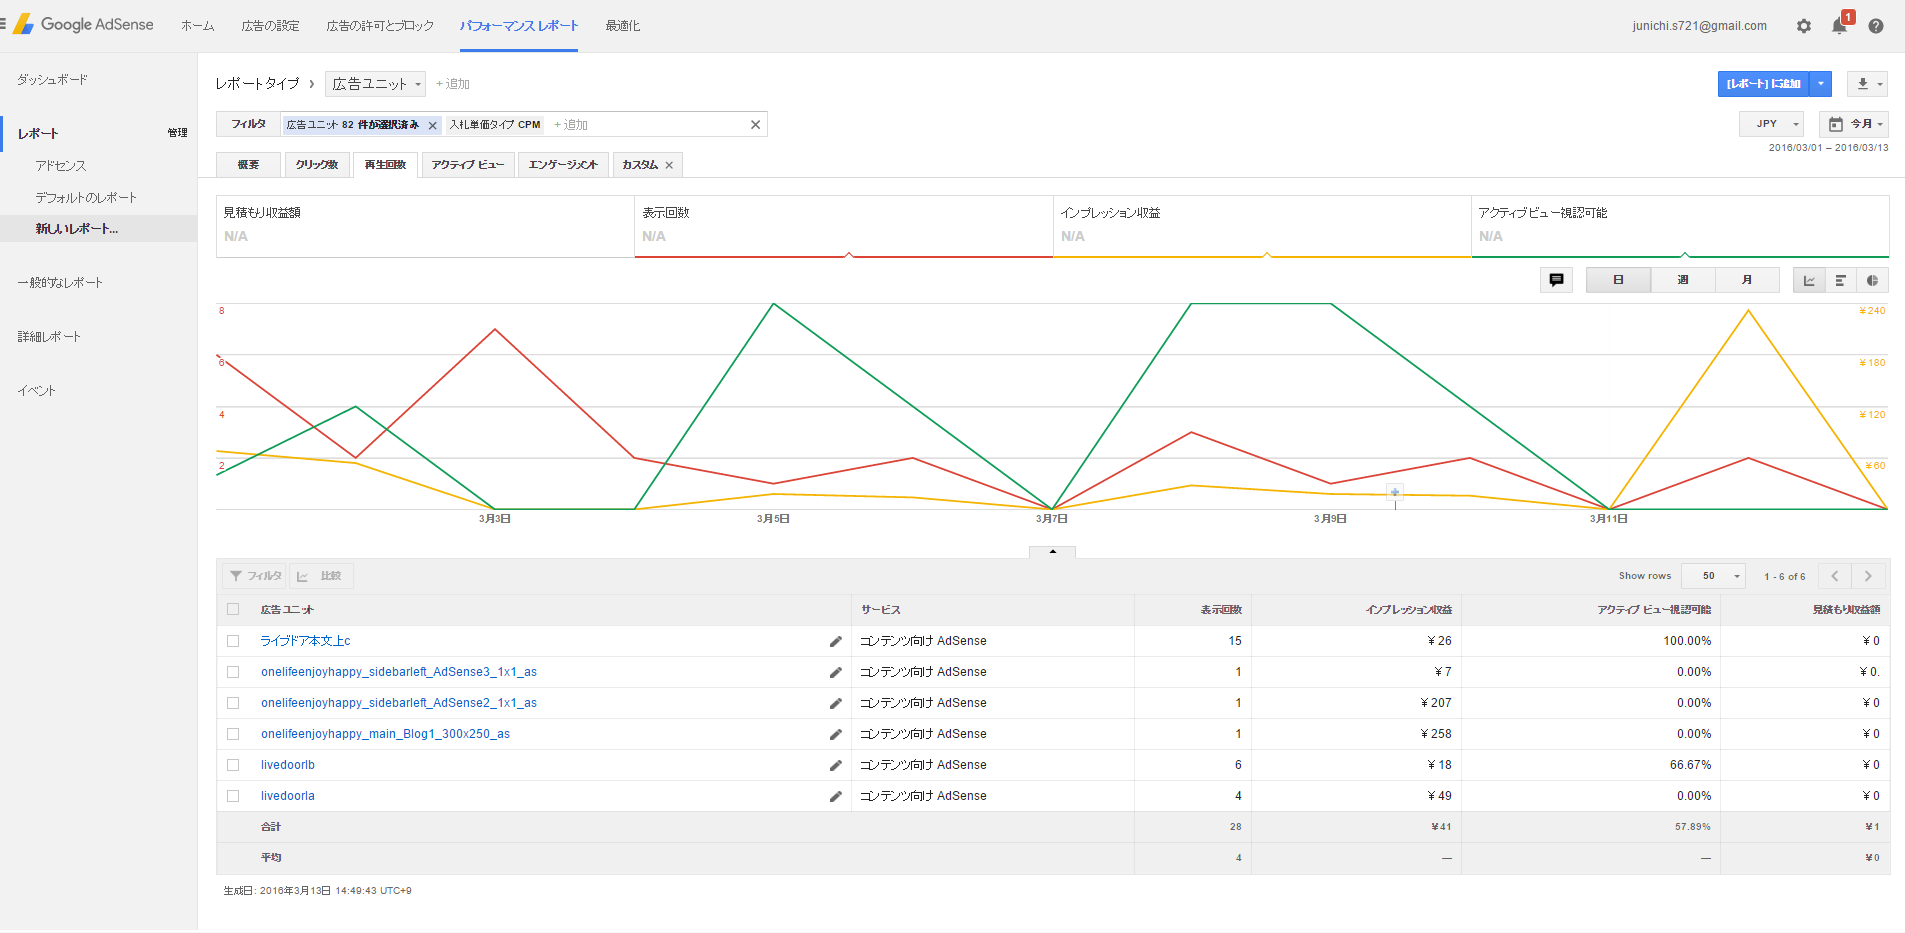This screenshot has height=933, width=1905.
Task: Click the Google AdSense logo
Action: (x=84, y=24)
